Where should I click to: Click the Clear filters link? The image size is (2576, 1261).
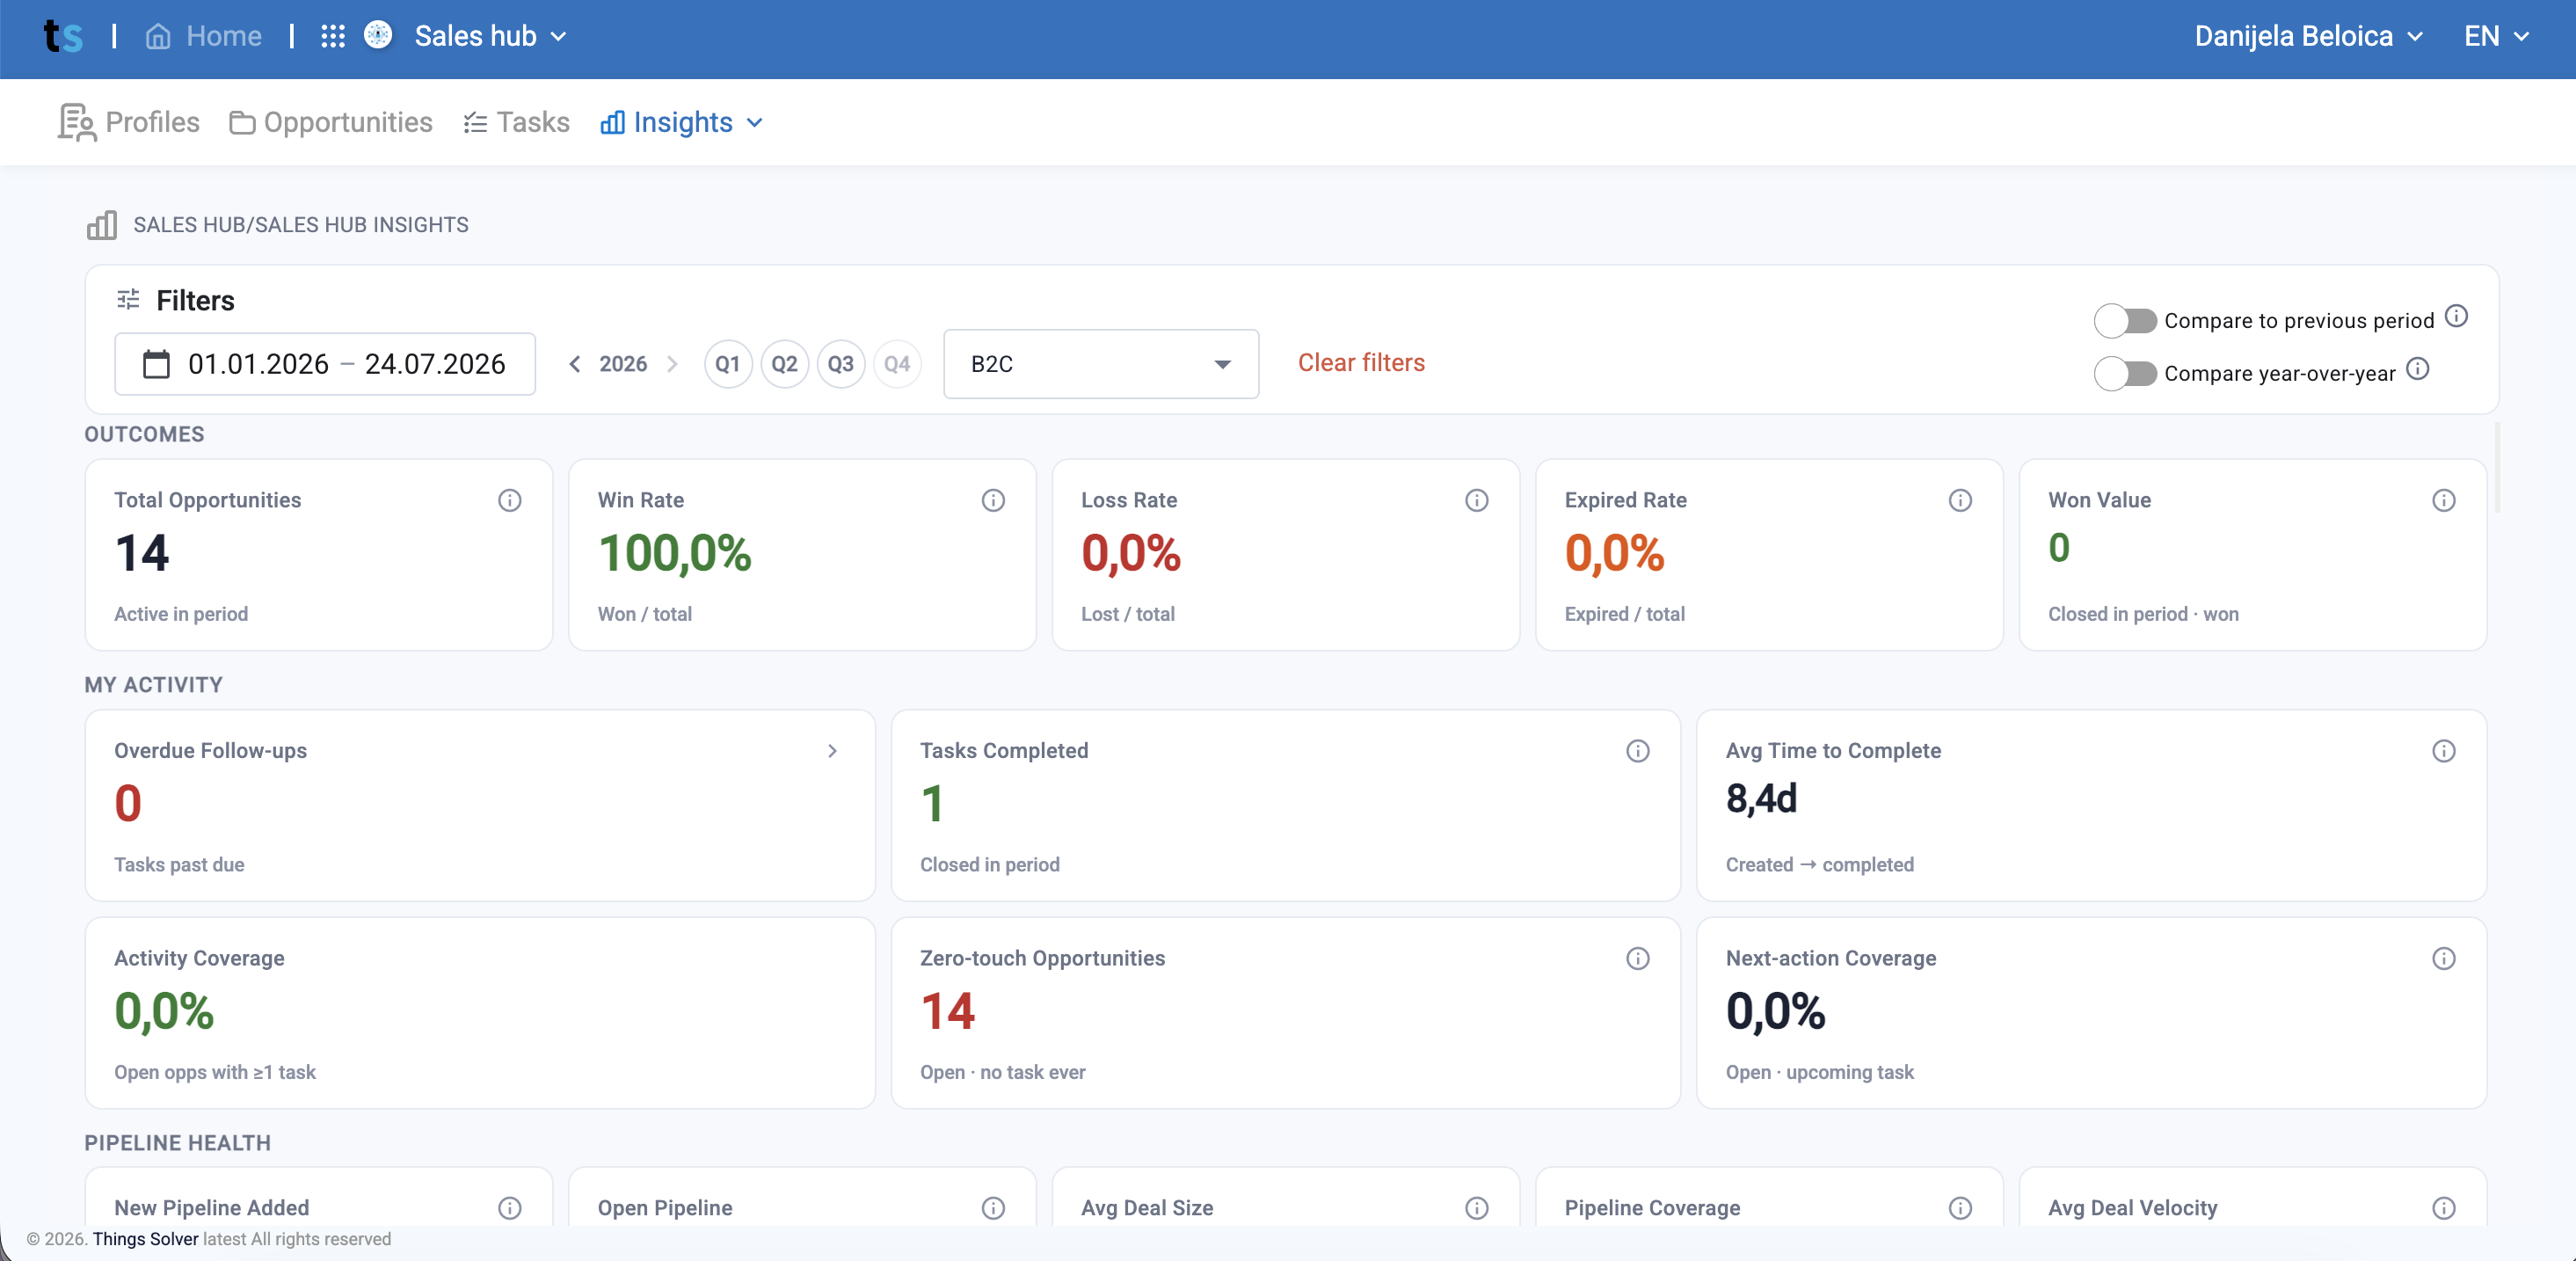click(x=1360, y=363)
